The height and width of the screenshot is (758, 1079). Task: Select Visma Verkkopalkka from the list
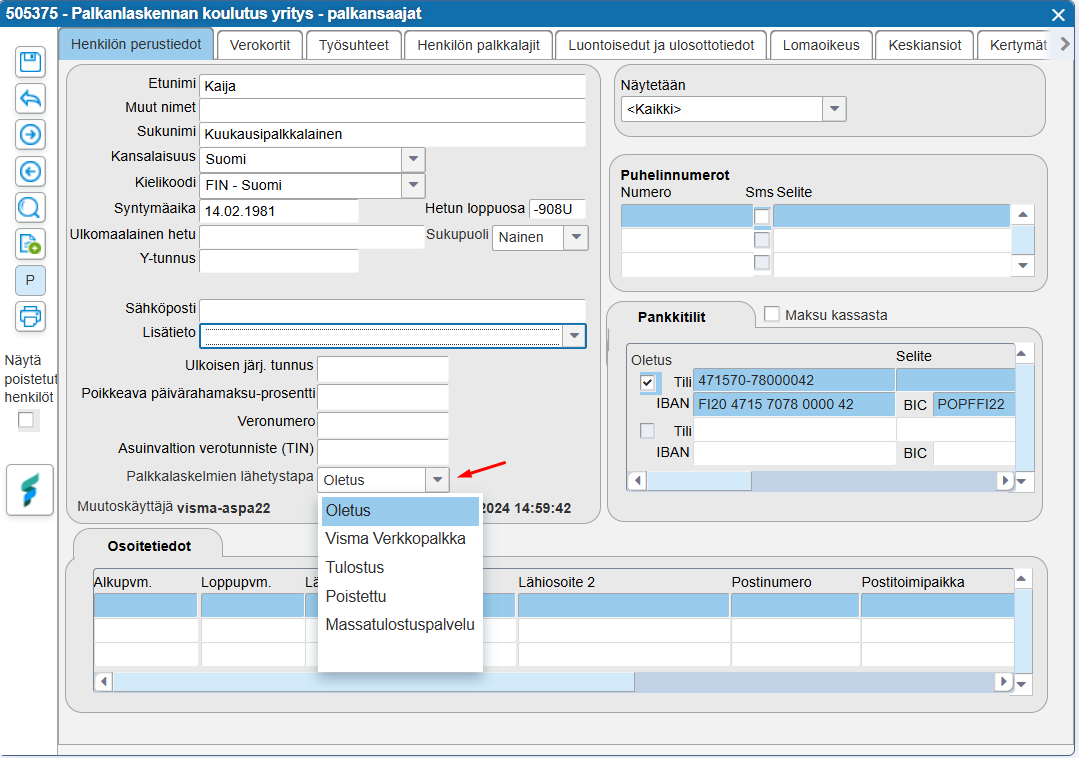(395, 539)
